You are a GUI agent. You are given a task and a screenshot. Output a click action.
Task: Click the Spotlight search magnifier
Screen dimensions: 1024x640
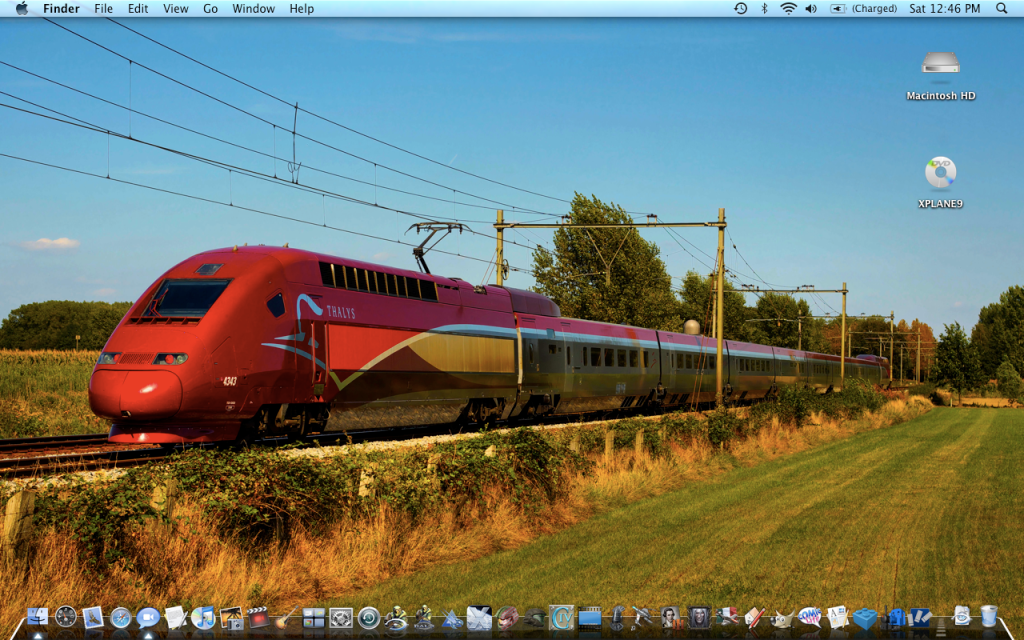click(x=1002, y=8)
